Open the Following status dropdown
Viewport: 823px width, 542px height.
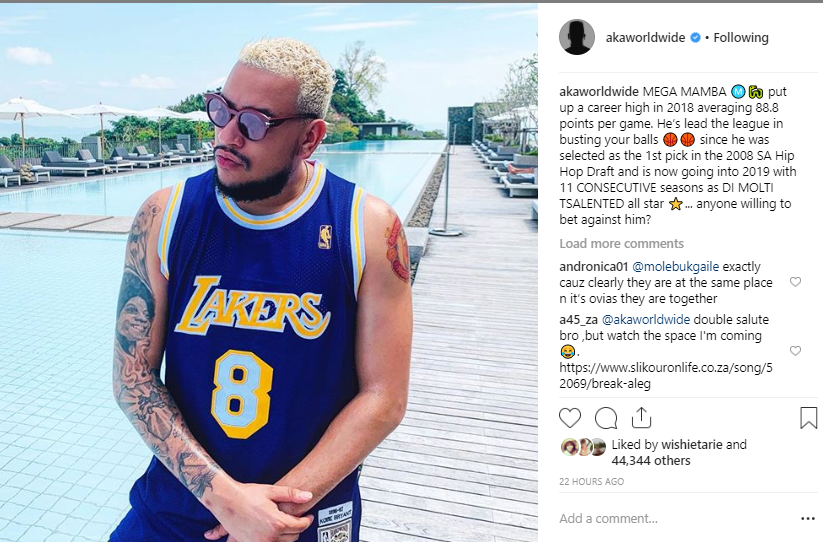[741, 38]
